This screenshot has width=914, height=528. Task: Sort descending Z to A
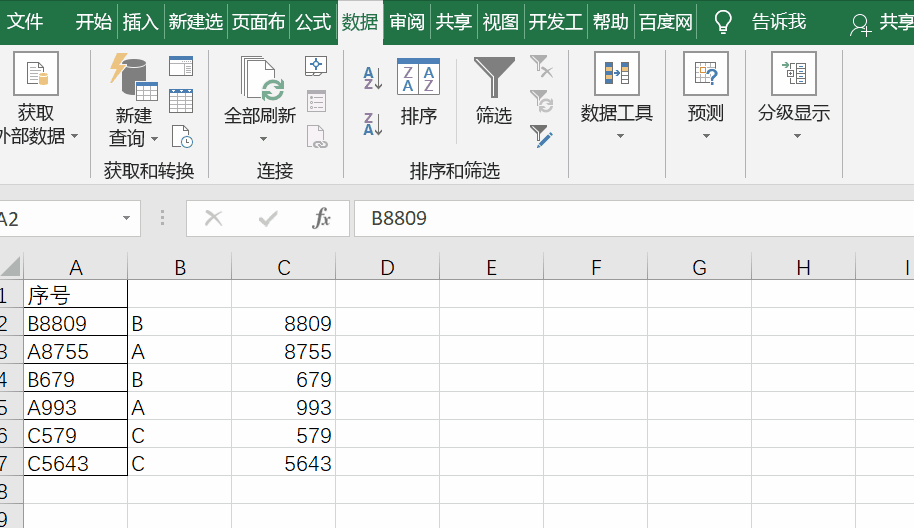372,124
